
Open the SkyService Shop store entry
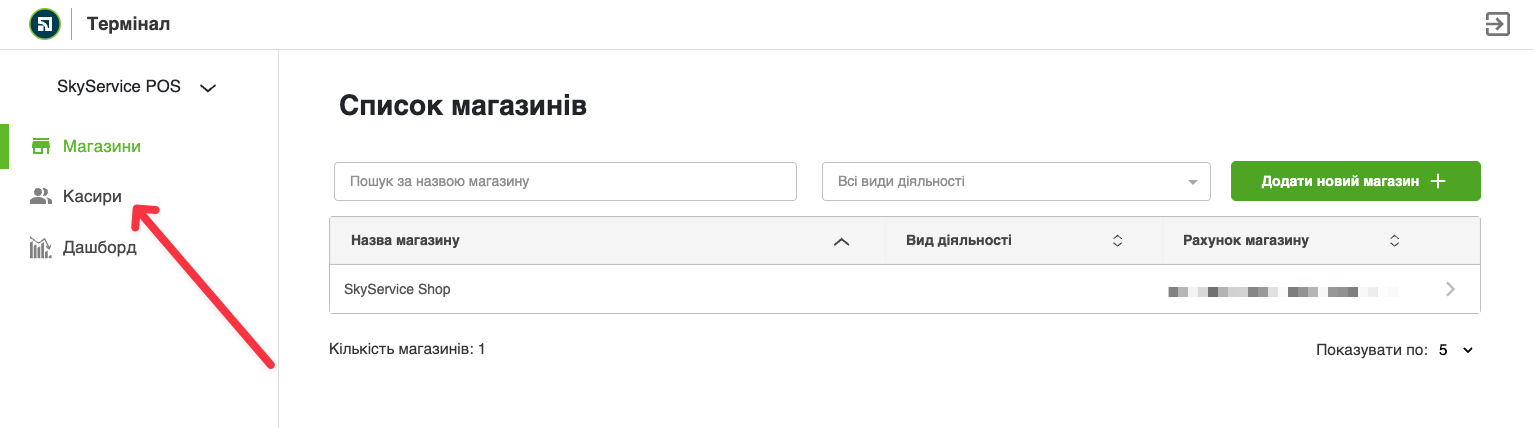pyautogui.click(x=397, y=290)
